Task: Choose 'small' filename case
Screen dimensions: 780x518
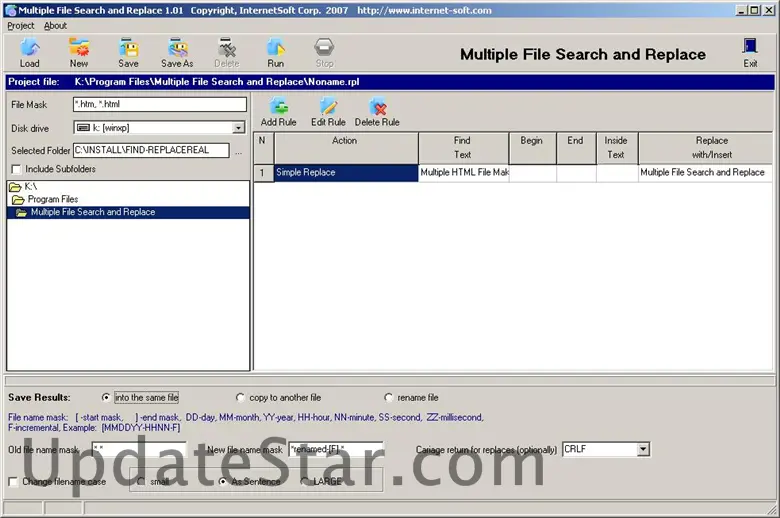Action: point(141,482)
